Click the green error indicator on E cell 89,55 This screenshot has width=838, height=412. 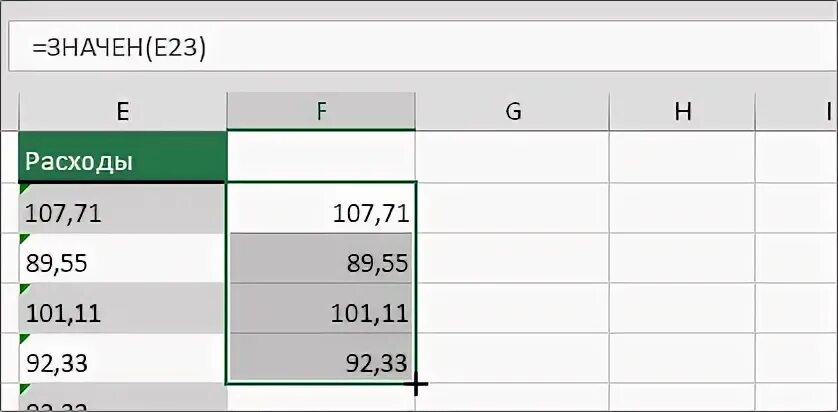(24, 238)
